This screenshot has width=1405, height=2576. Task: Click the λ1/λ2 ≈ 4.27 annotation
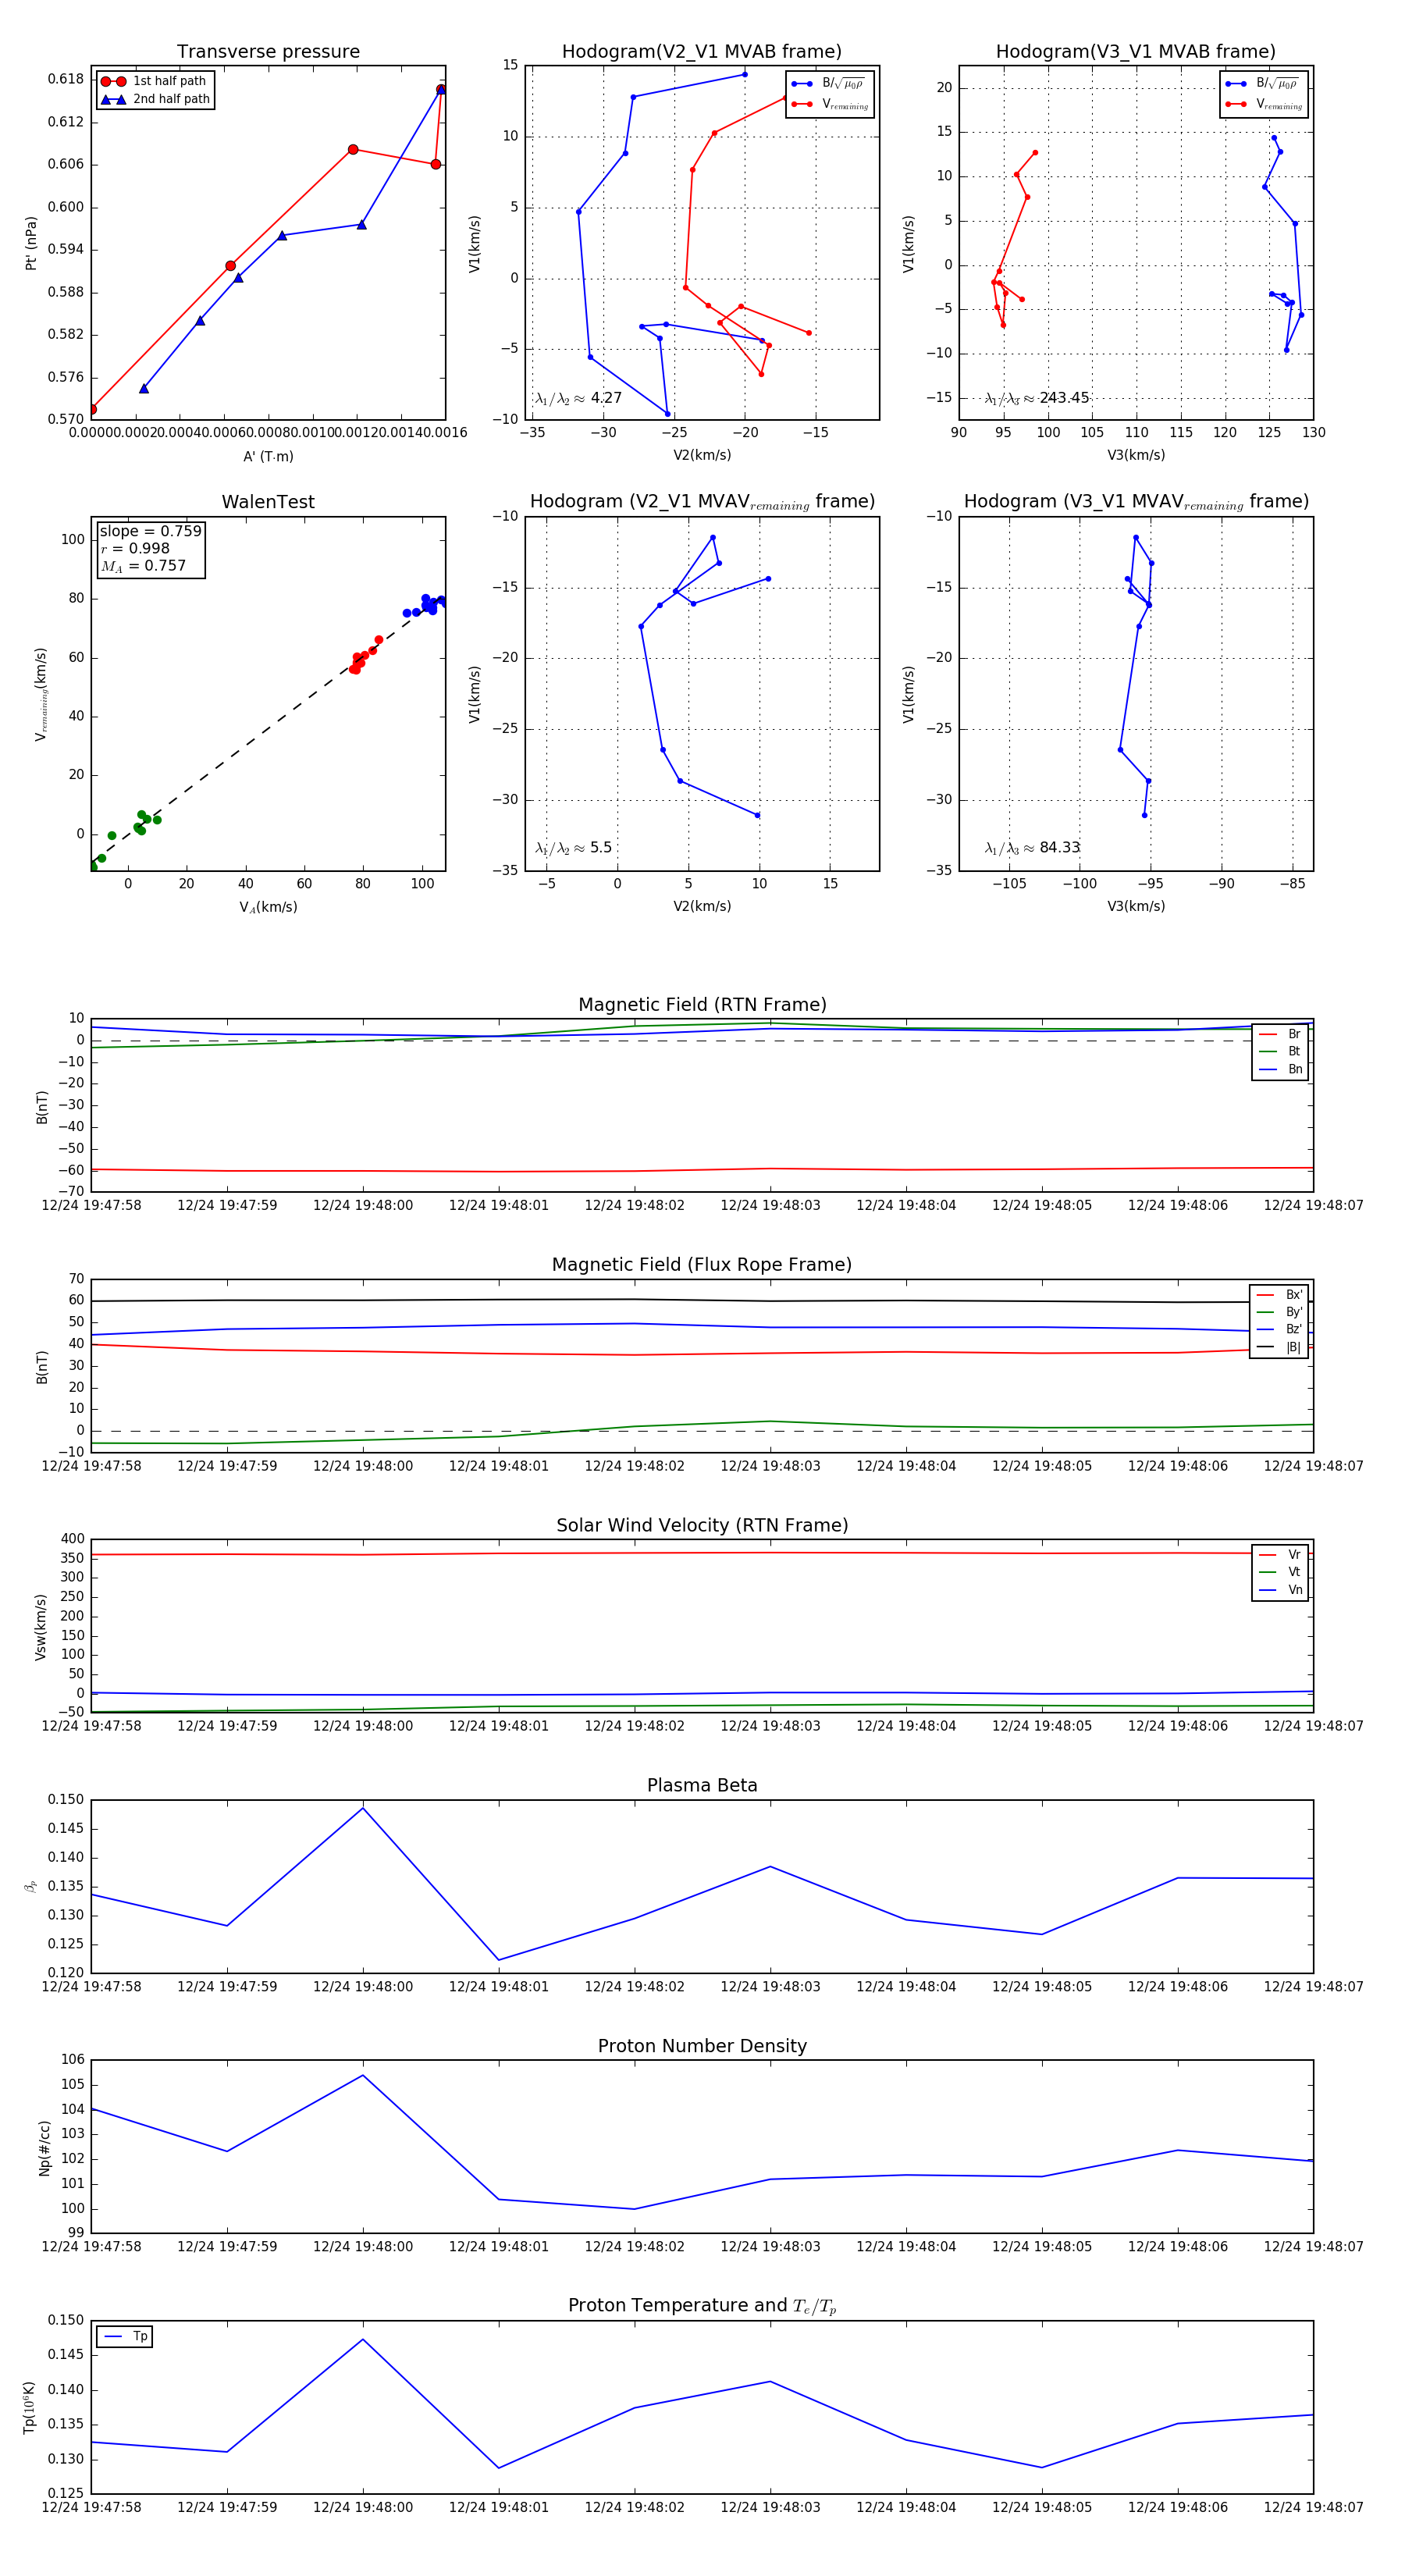pyautogui.click(x=578, y=398)
